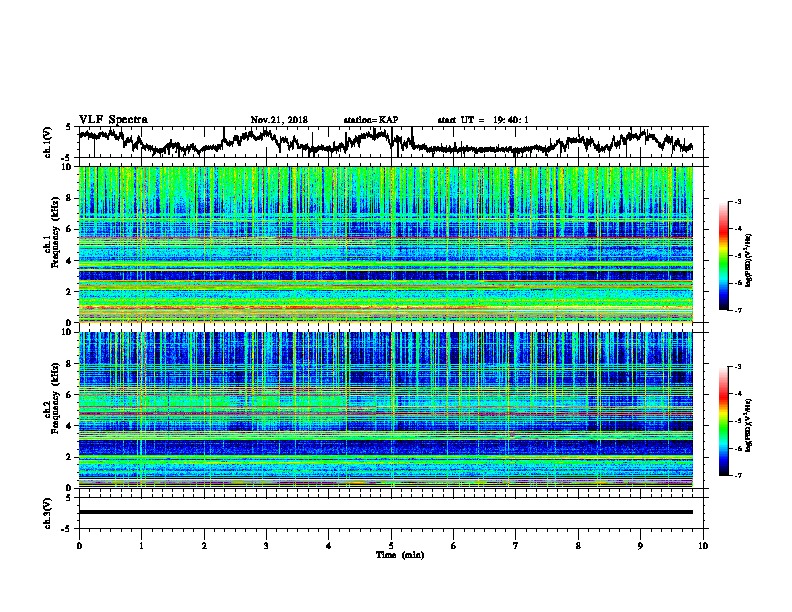Click the ch.3 flat black trace line
This screenshot has width=792, height=612.
tap(386, 512)
